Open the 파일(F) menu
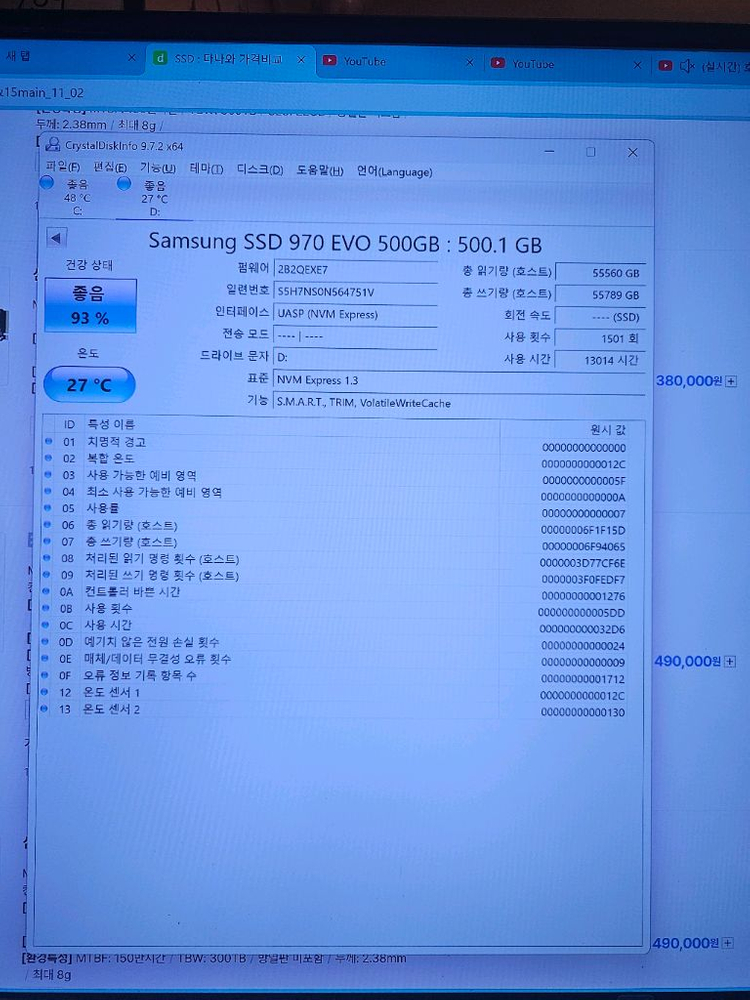 click(x=63, y=166)
